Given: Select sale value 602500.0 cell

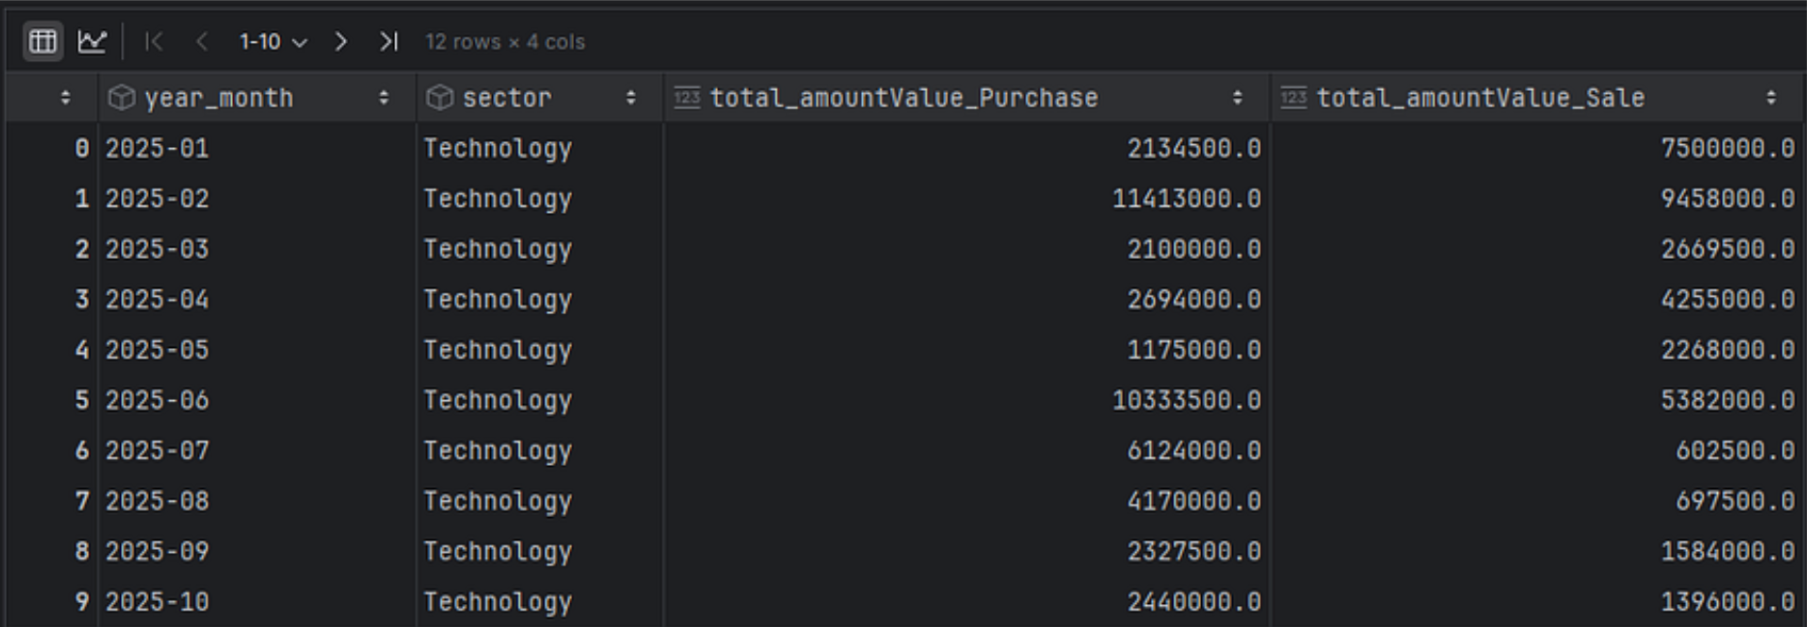Looking at the screenshot, I should pyautogui.click(x=1734, y=451).
